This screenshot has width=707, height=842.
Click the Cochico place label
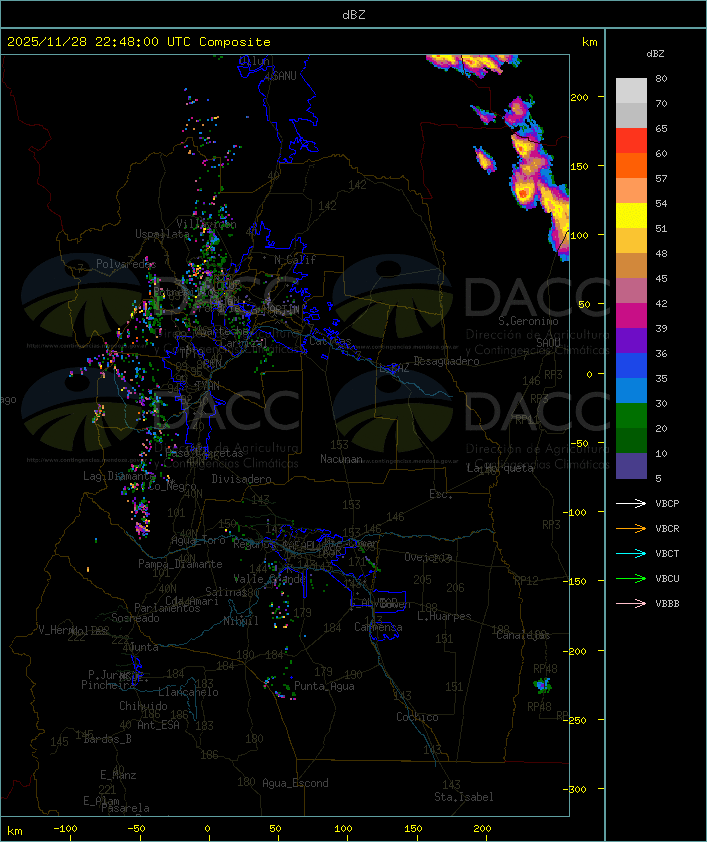tap(417, 717)
